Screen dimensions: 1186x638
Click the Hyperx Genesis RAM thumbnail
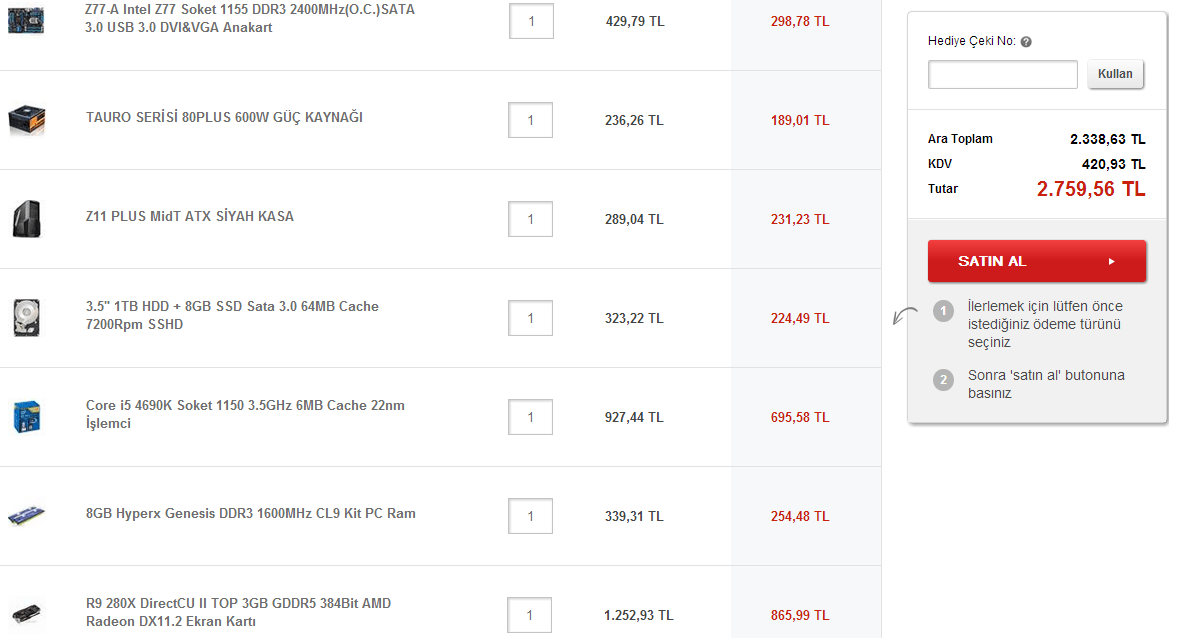(26, 516)
